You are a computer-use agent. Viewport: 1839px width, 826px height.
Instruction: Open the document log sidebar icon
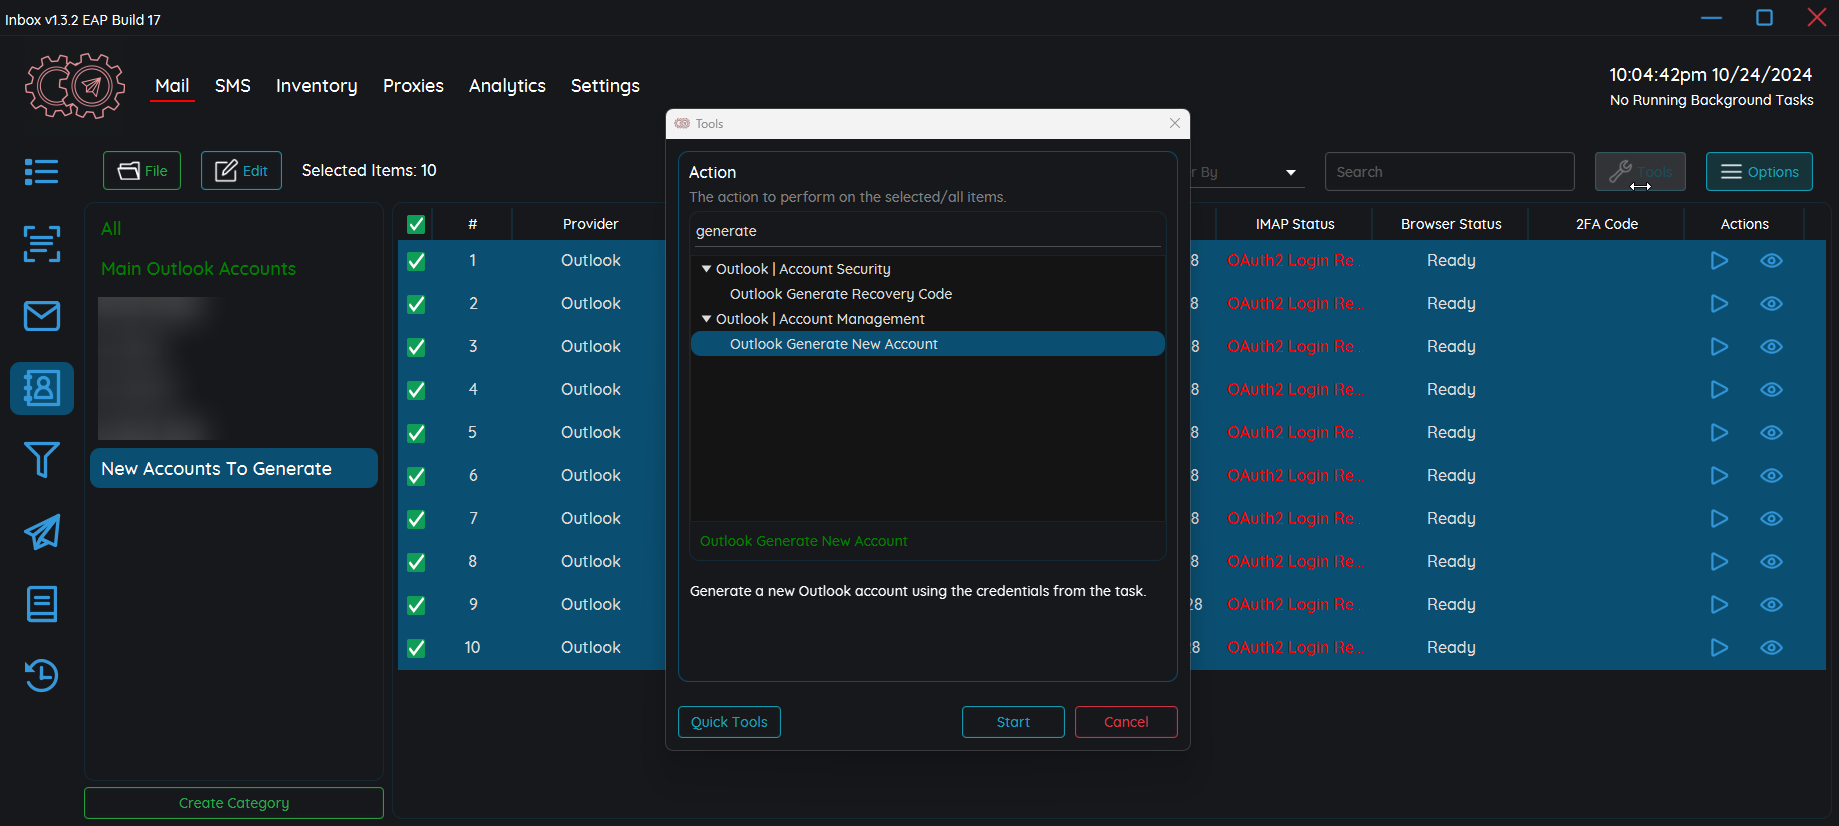click(x=41, y=604)
